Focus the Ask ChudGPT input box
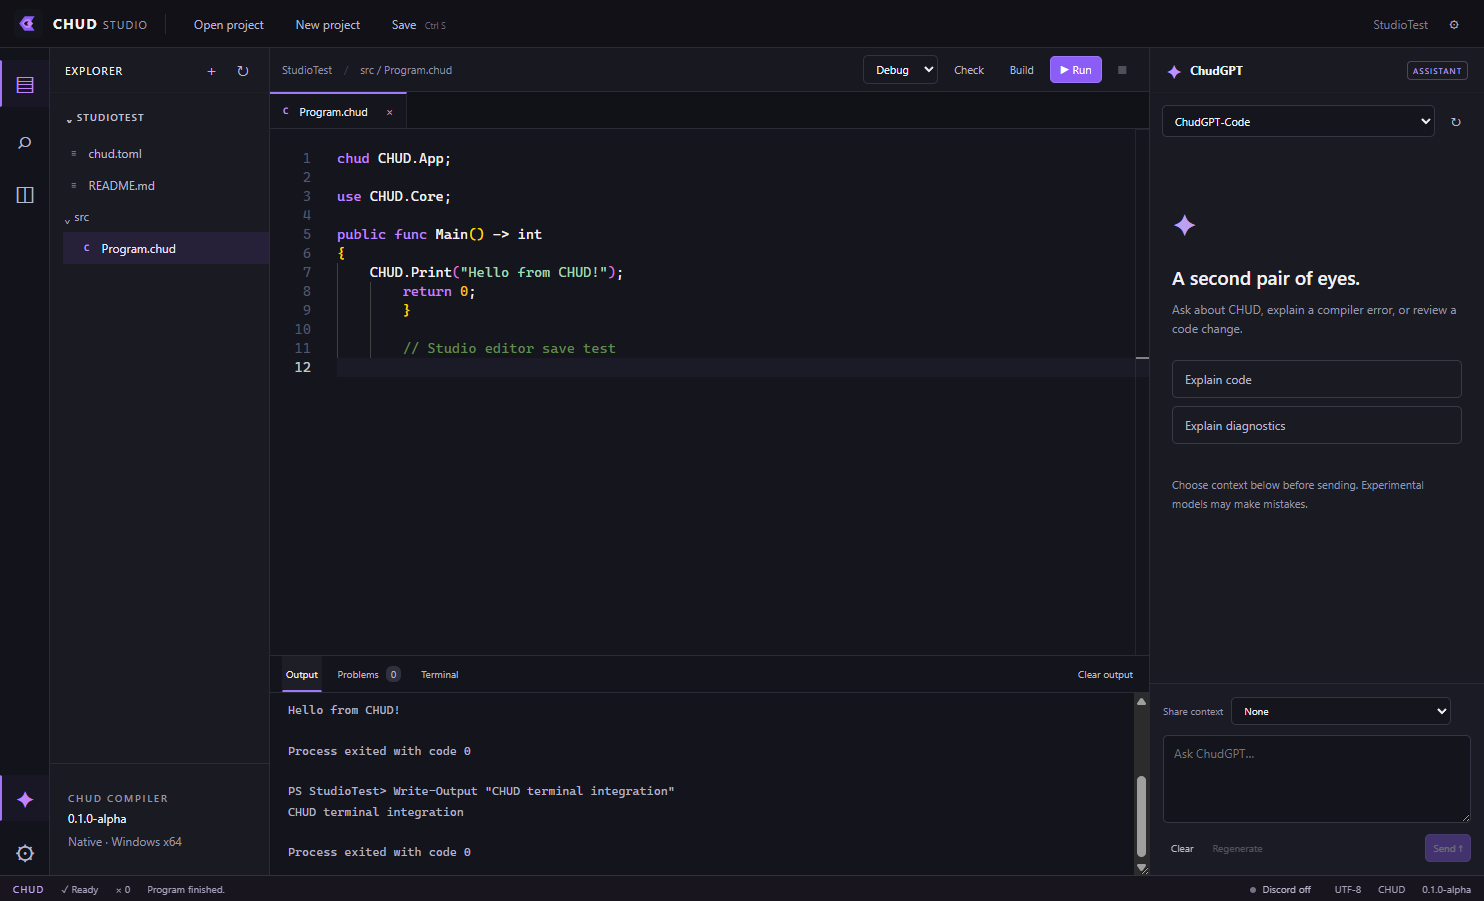This screenshot has height=901, width=1484. [x=1317, y=779]
